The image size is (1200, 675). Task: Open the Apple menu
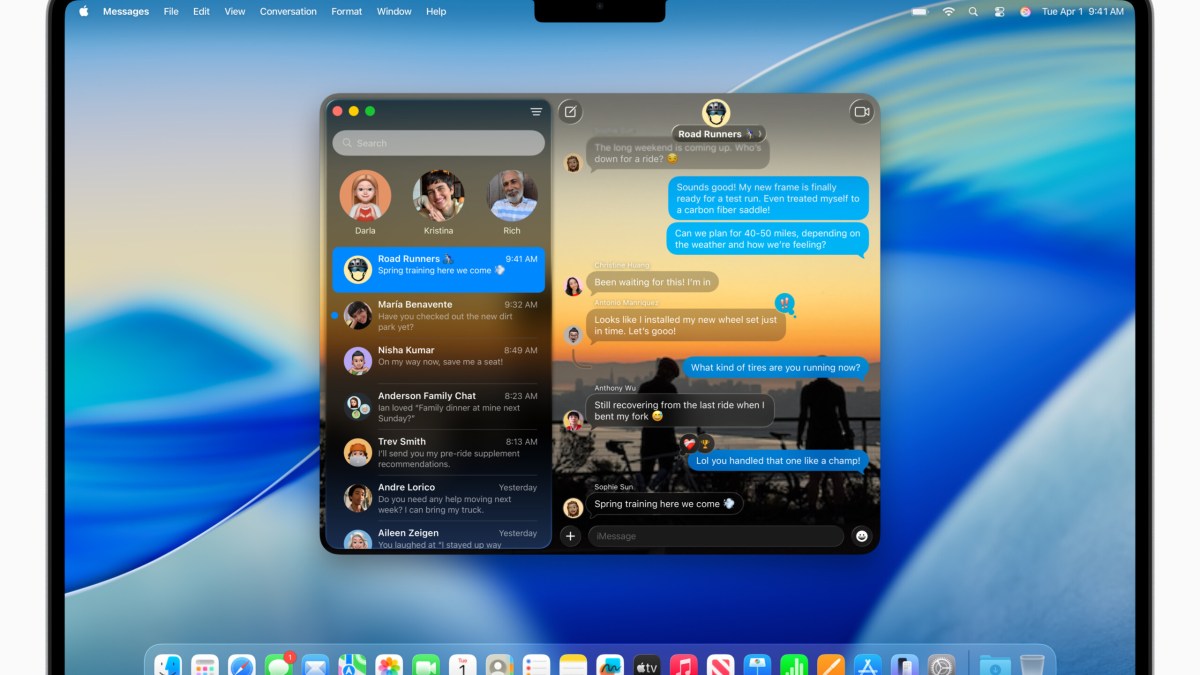point(83,12)
